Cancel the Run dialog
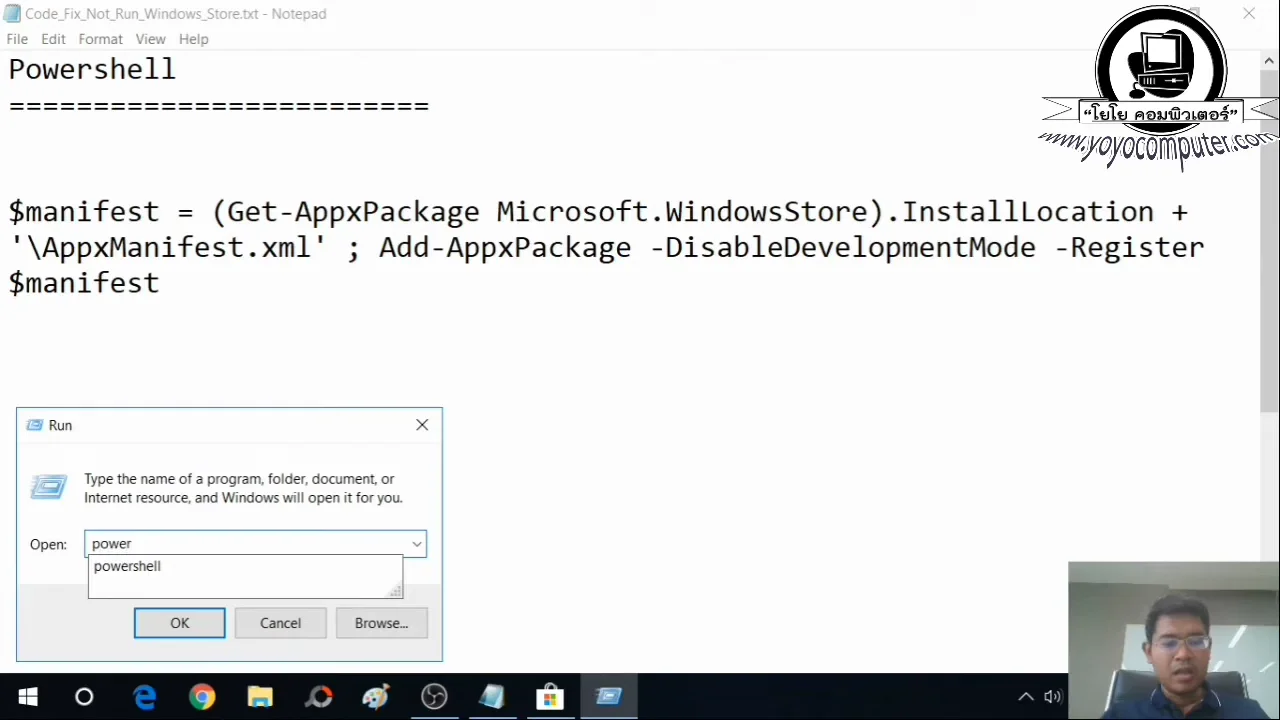 pyautogui.click(x=280, y=623)
